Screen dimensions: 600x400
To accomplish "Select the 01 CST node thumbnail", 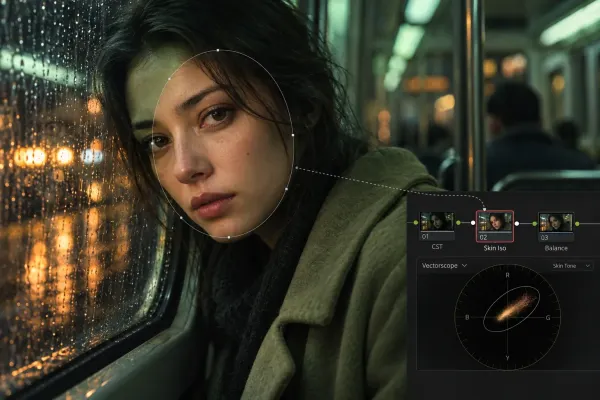I will coord(437,222).
